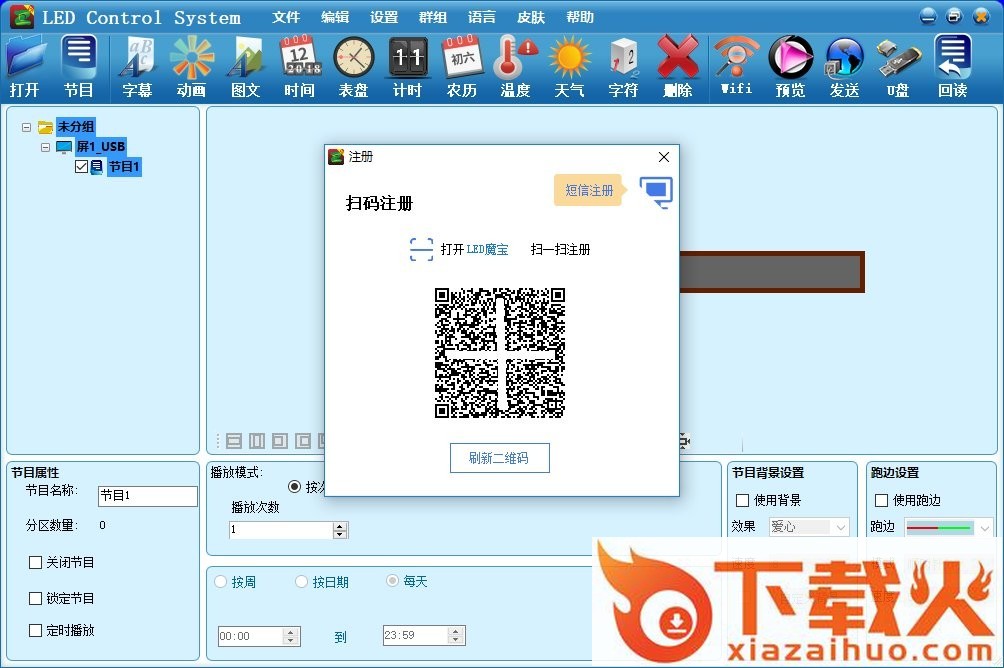
Task: Click the third layout icon in canvas toolbar
Action: tap(280, 441)
